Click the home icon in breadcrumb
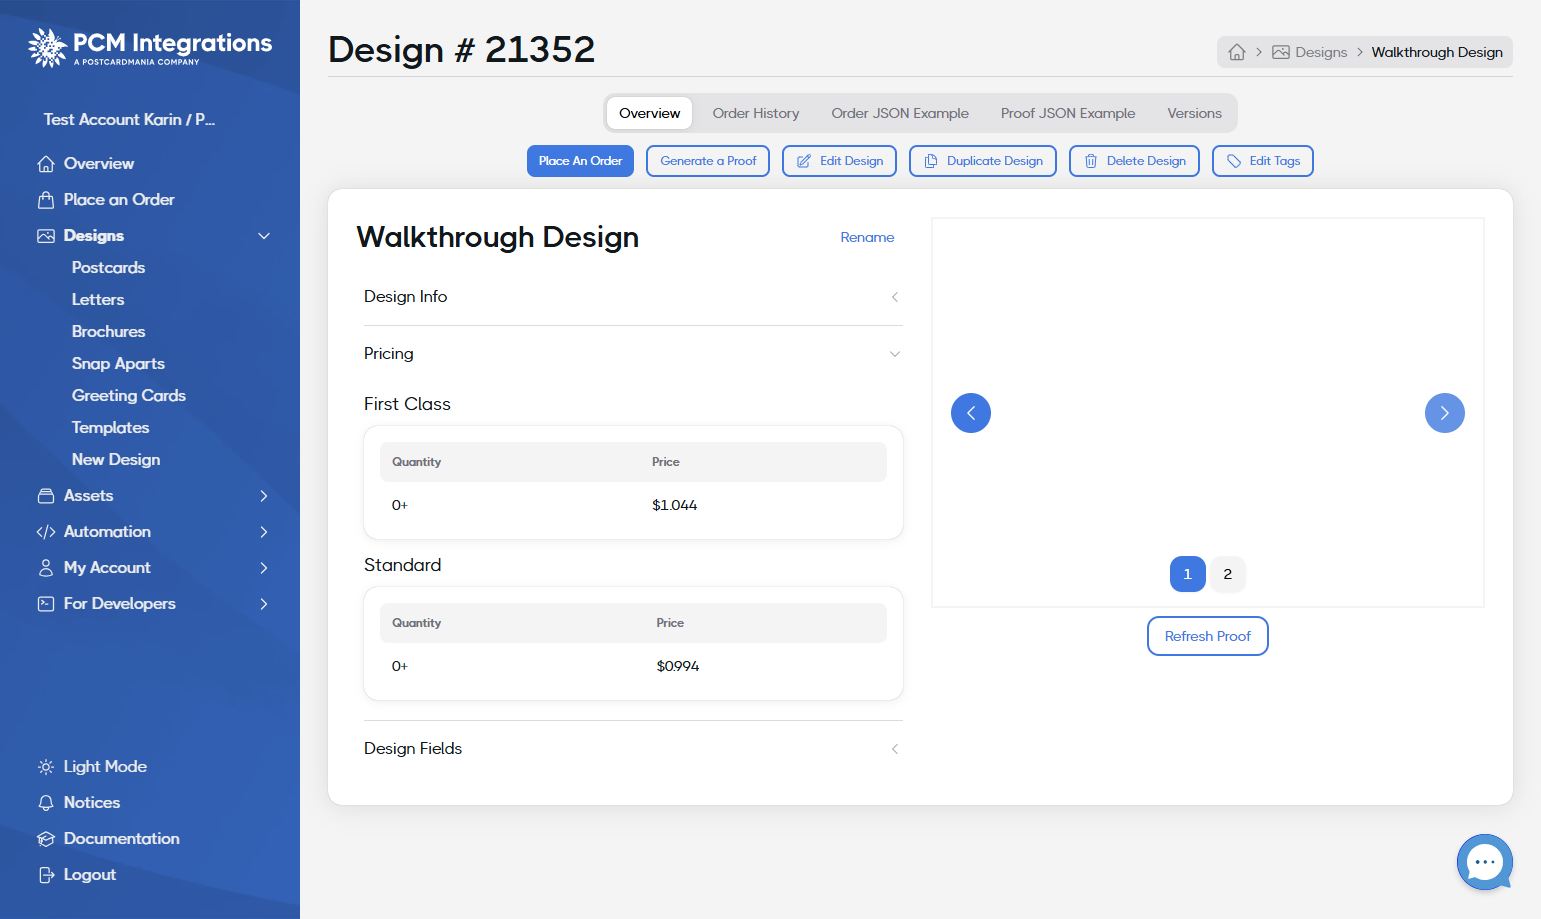Image resolution: width=1541 pixels, height=919 pixels. click(x=1237, y=52)
